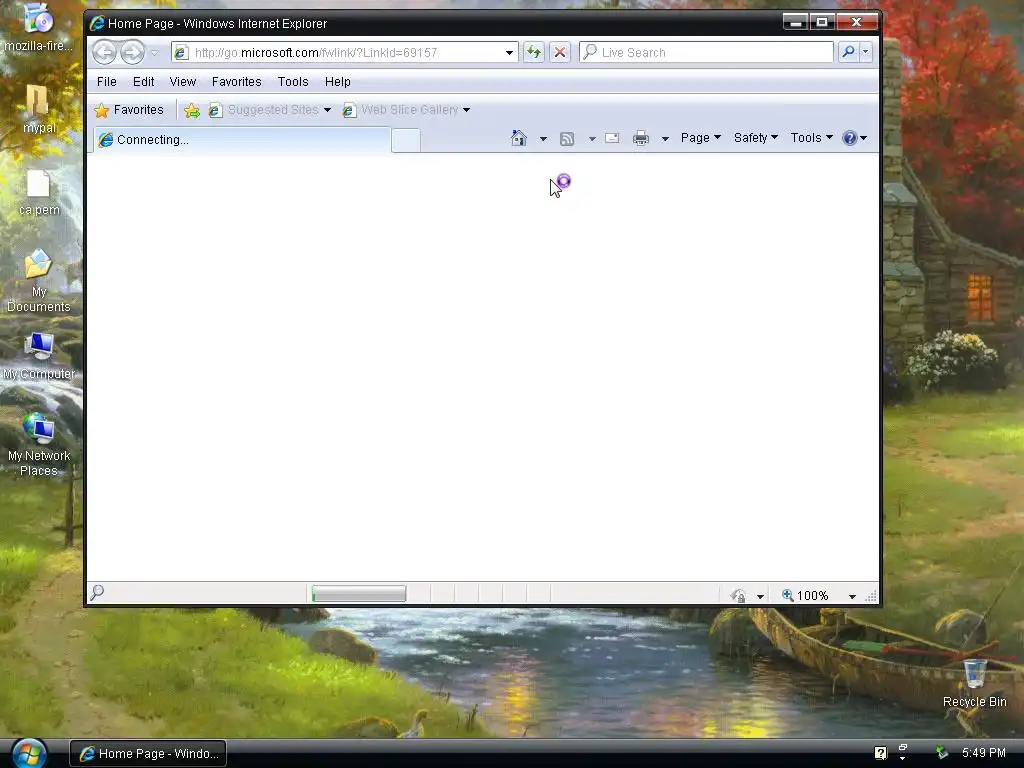Expand the Print dropdown arrow
1024x768 pixels.
pos(665,138)
